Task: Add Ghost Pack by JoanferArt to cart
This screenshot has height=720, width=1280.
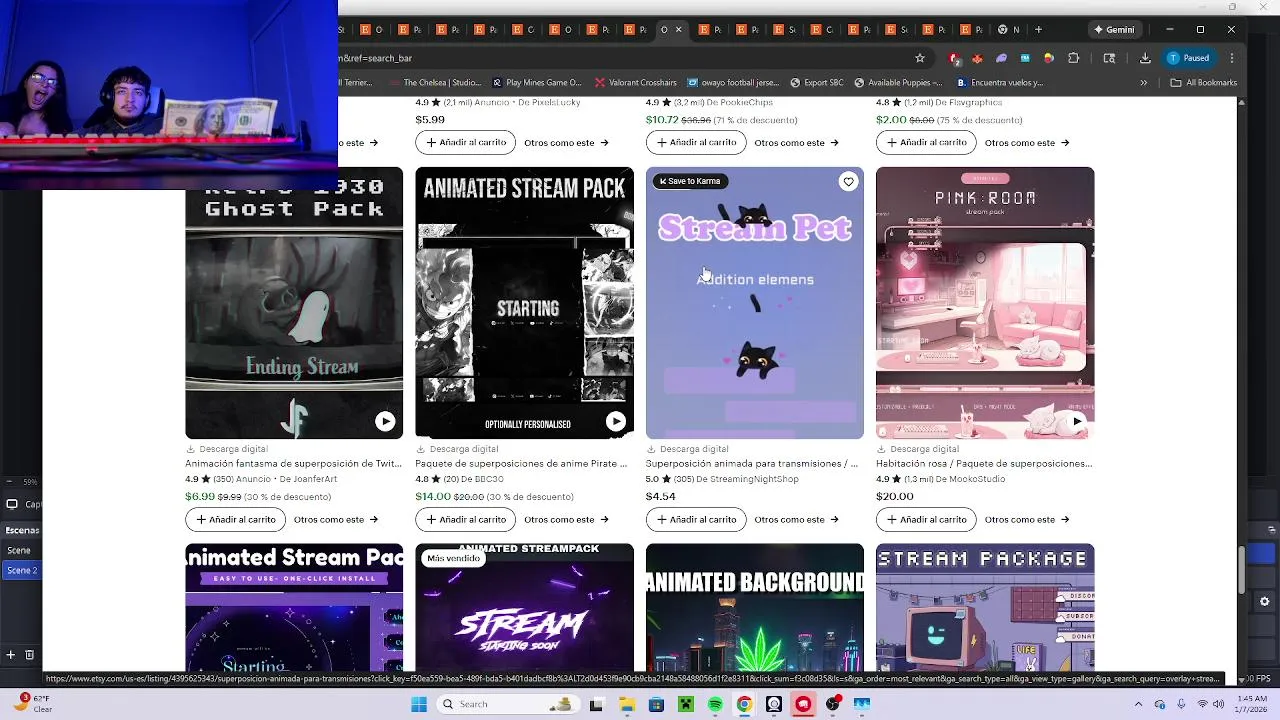Action: click(x=235, y=519)
